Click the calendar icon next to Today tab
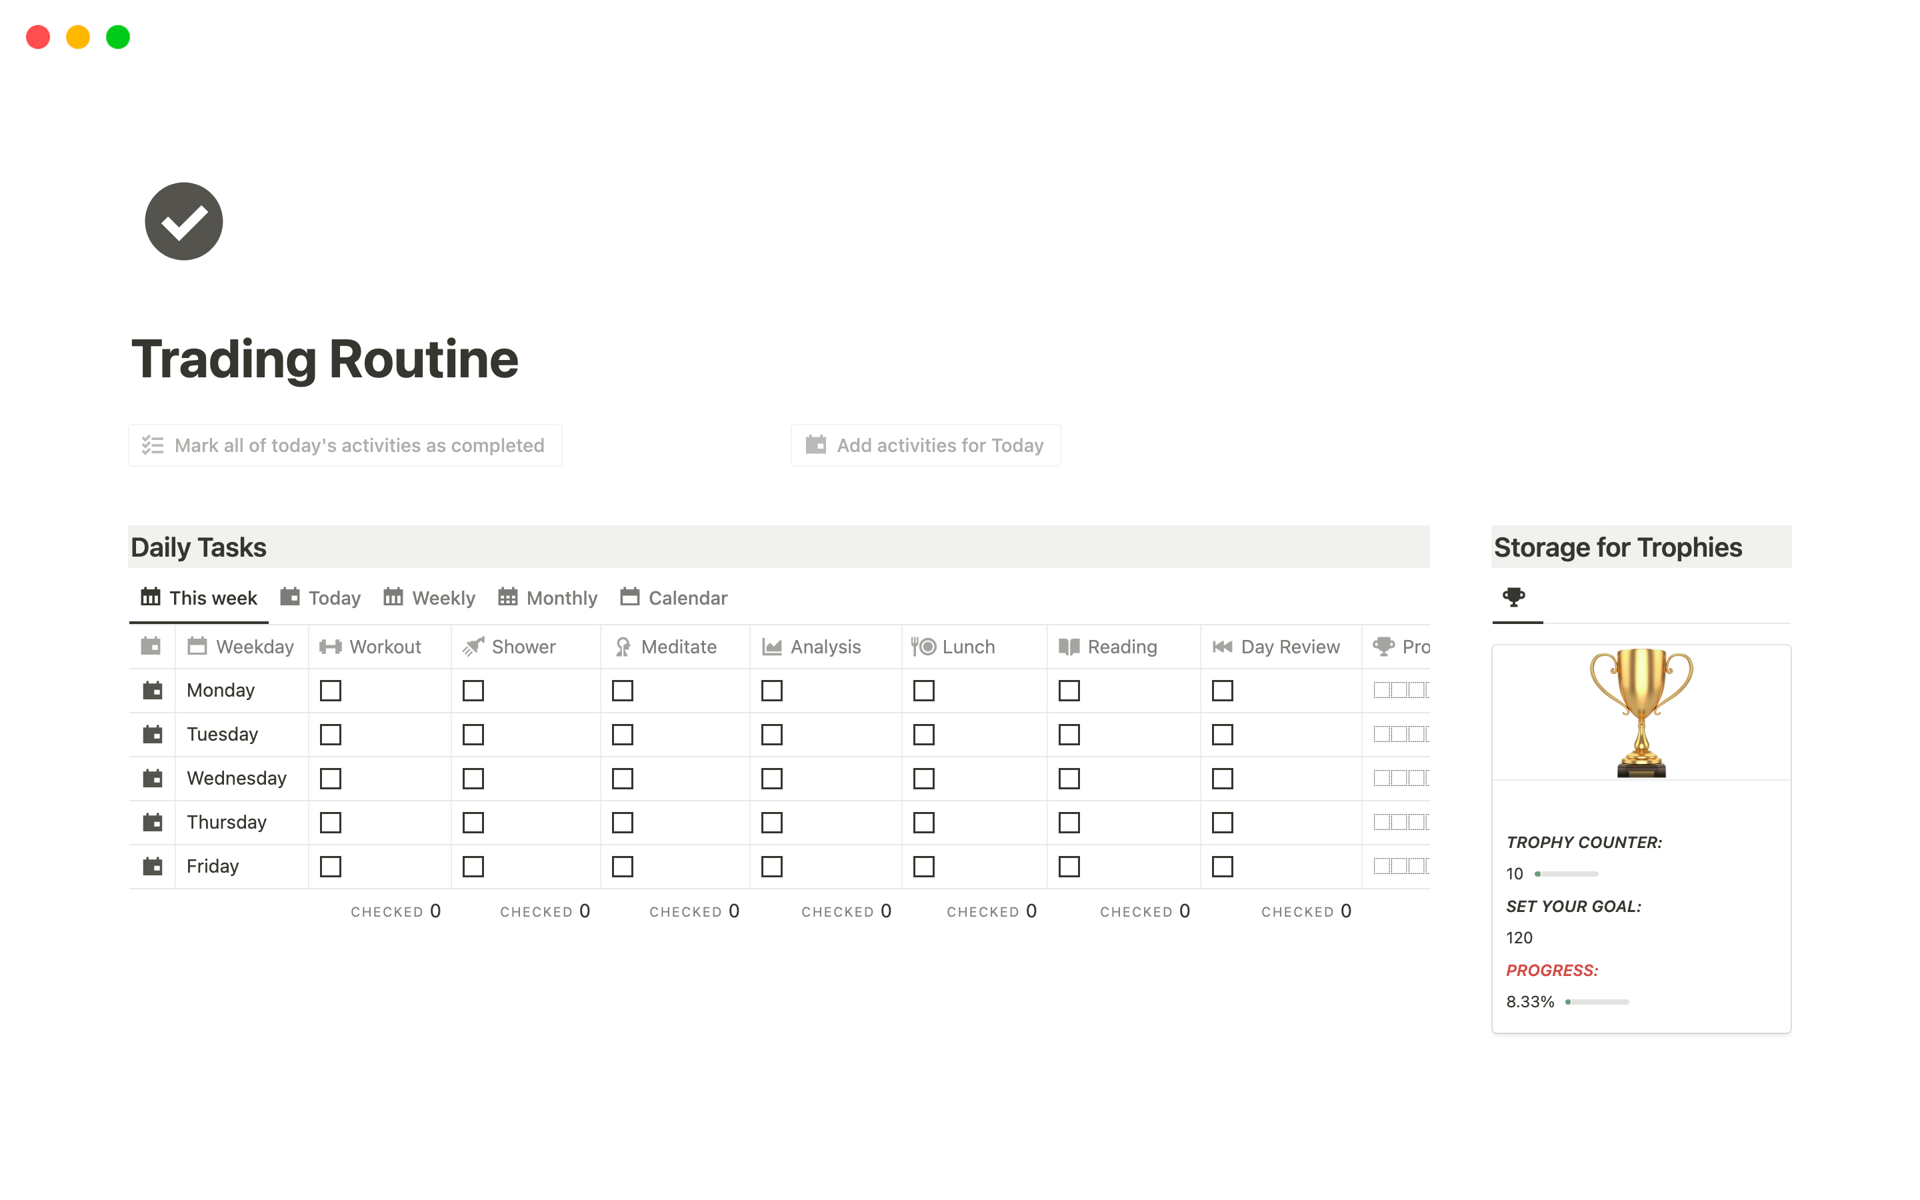The width and height of the screenshot is (1920, 1200). point(292,597)
